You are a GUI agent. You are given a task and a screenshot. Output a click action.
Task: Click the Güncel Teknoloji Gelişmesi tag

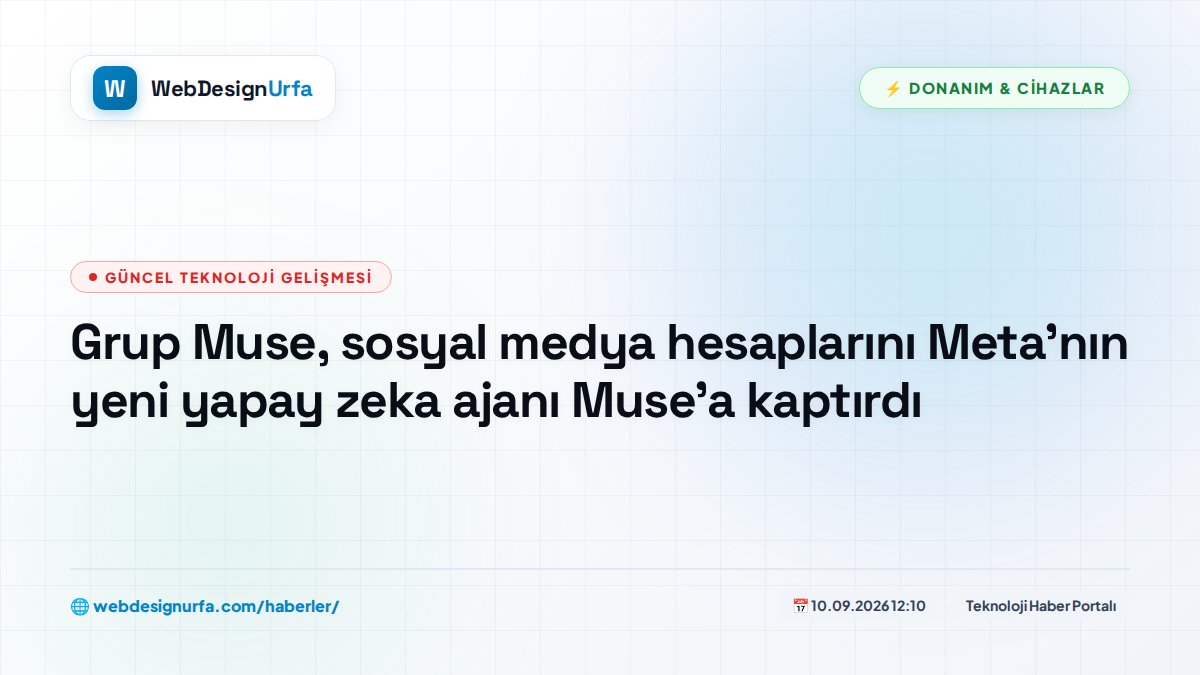click(231, 277)
